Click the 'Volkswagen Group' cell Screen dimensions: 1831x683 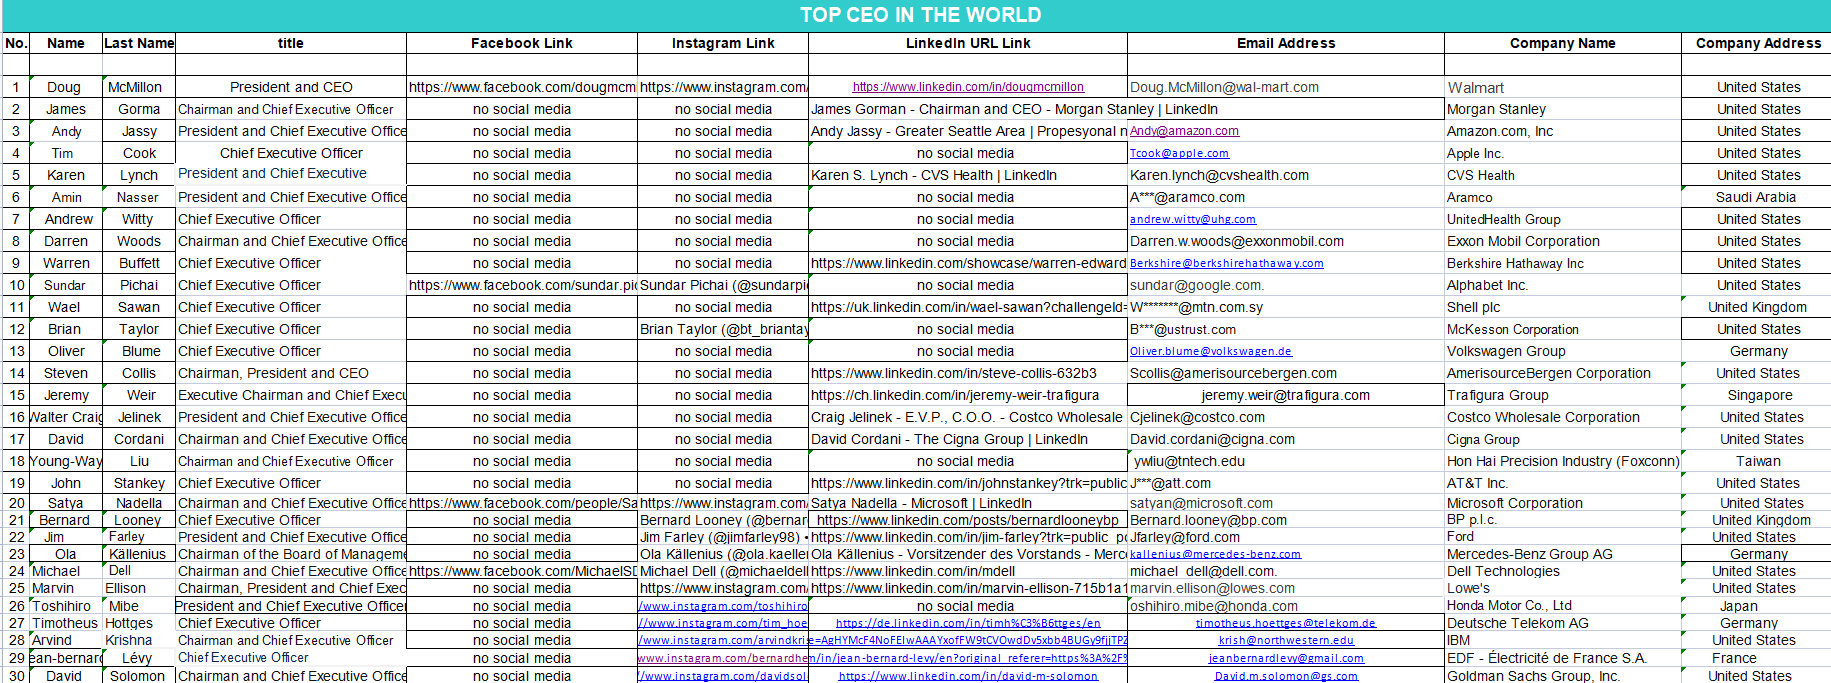(1563, 351)
